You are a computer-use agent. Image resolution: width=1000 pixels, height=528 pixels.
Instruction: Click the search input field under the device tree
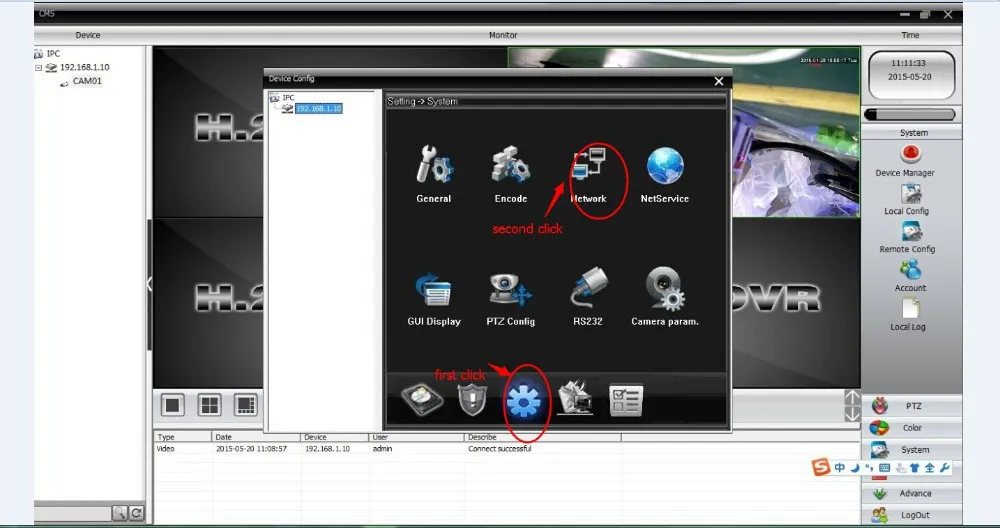click(73, 513)
